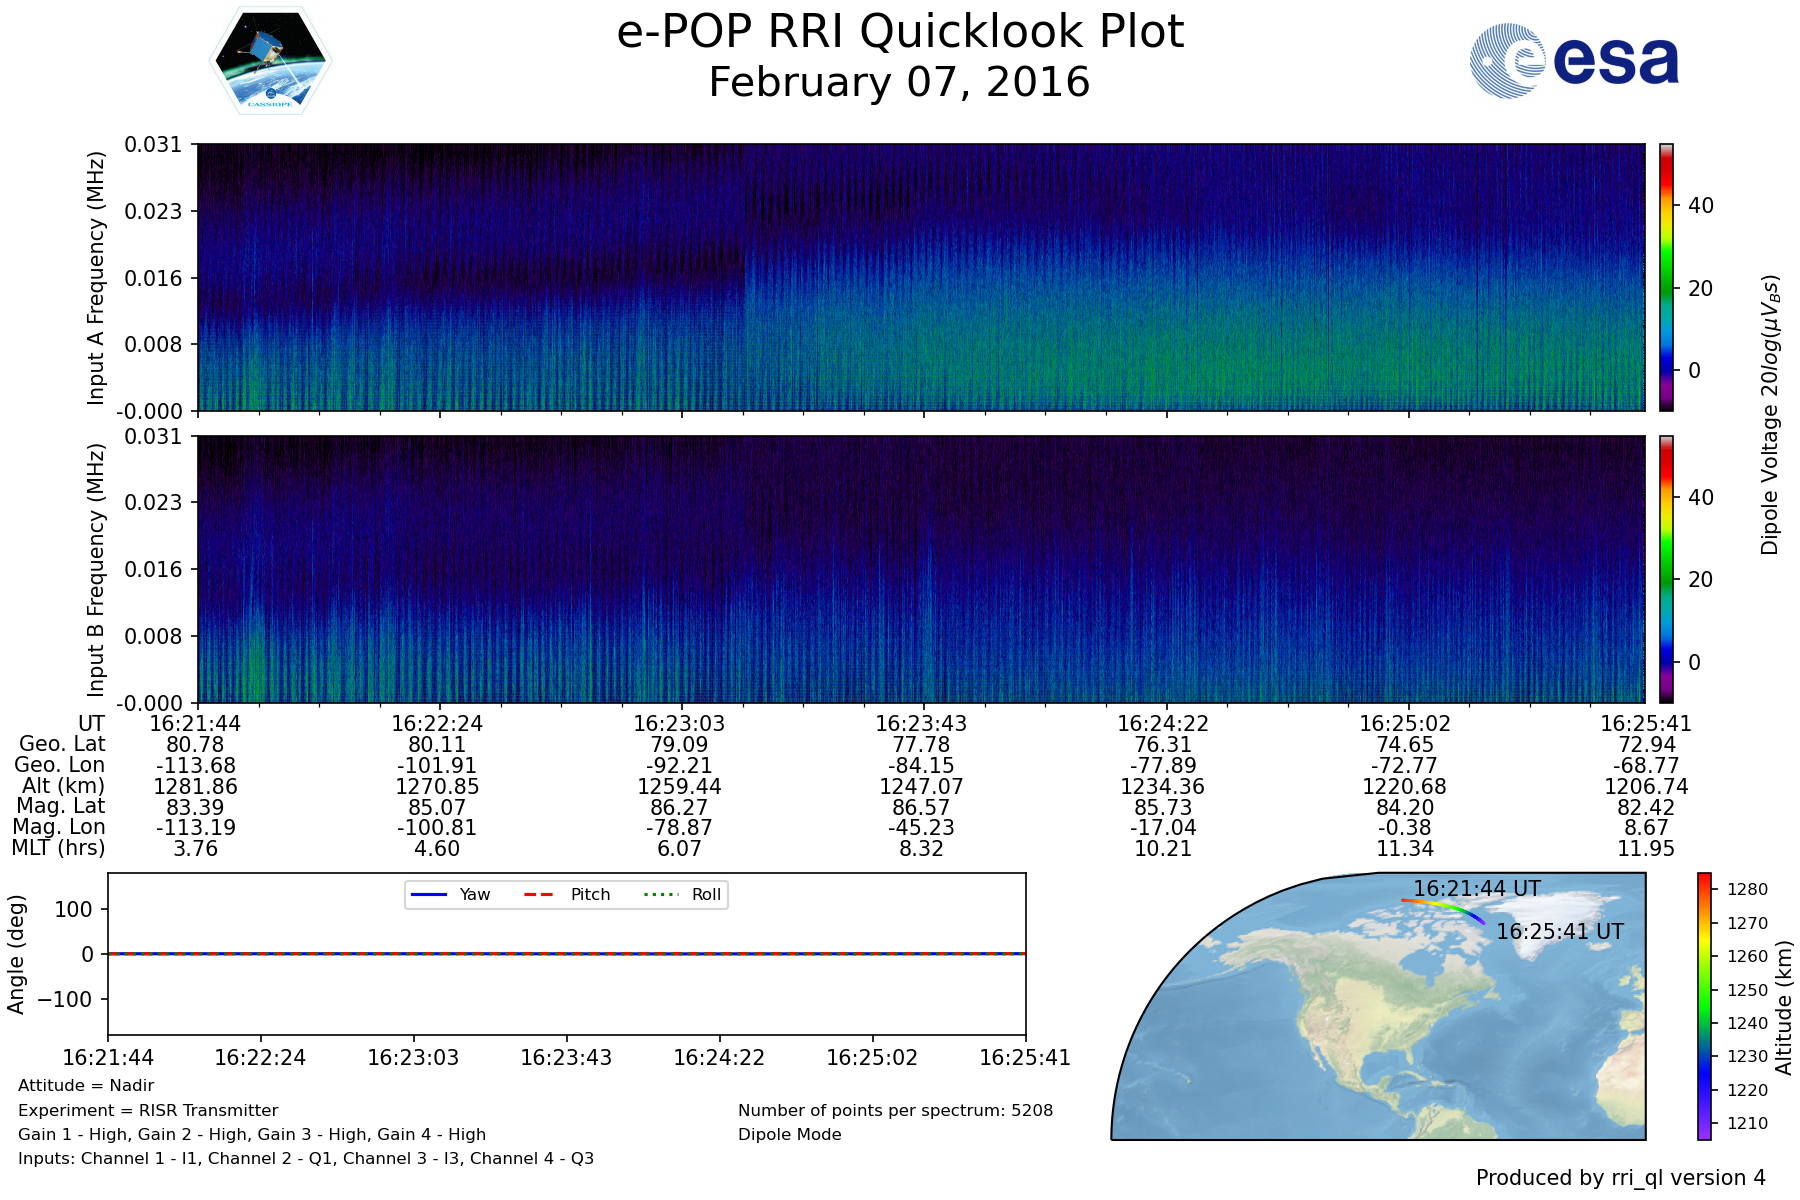Click the green dotted Roll legend marker
The width and height of the screenshot is (1800, 1200).
(x=660, y=894)
